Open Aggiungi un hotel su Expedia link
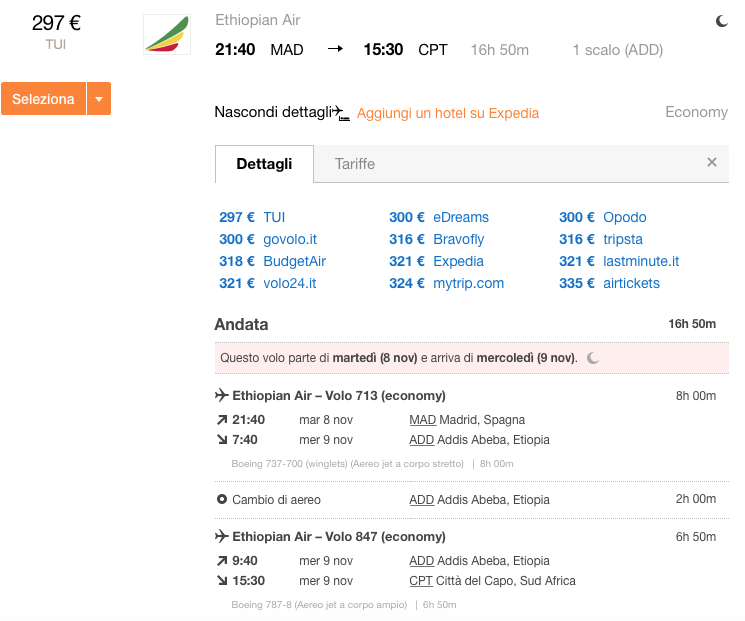745x621 pixels. (x=448, y=113)
